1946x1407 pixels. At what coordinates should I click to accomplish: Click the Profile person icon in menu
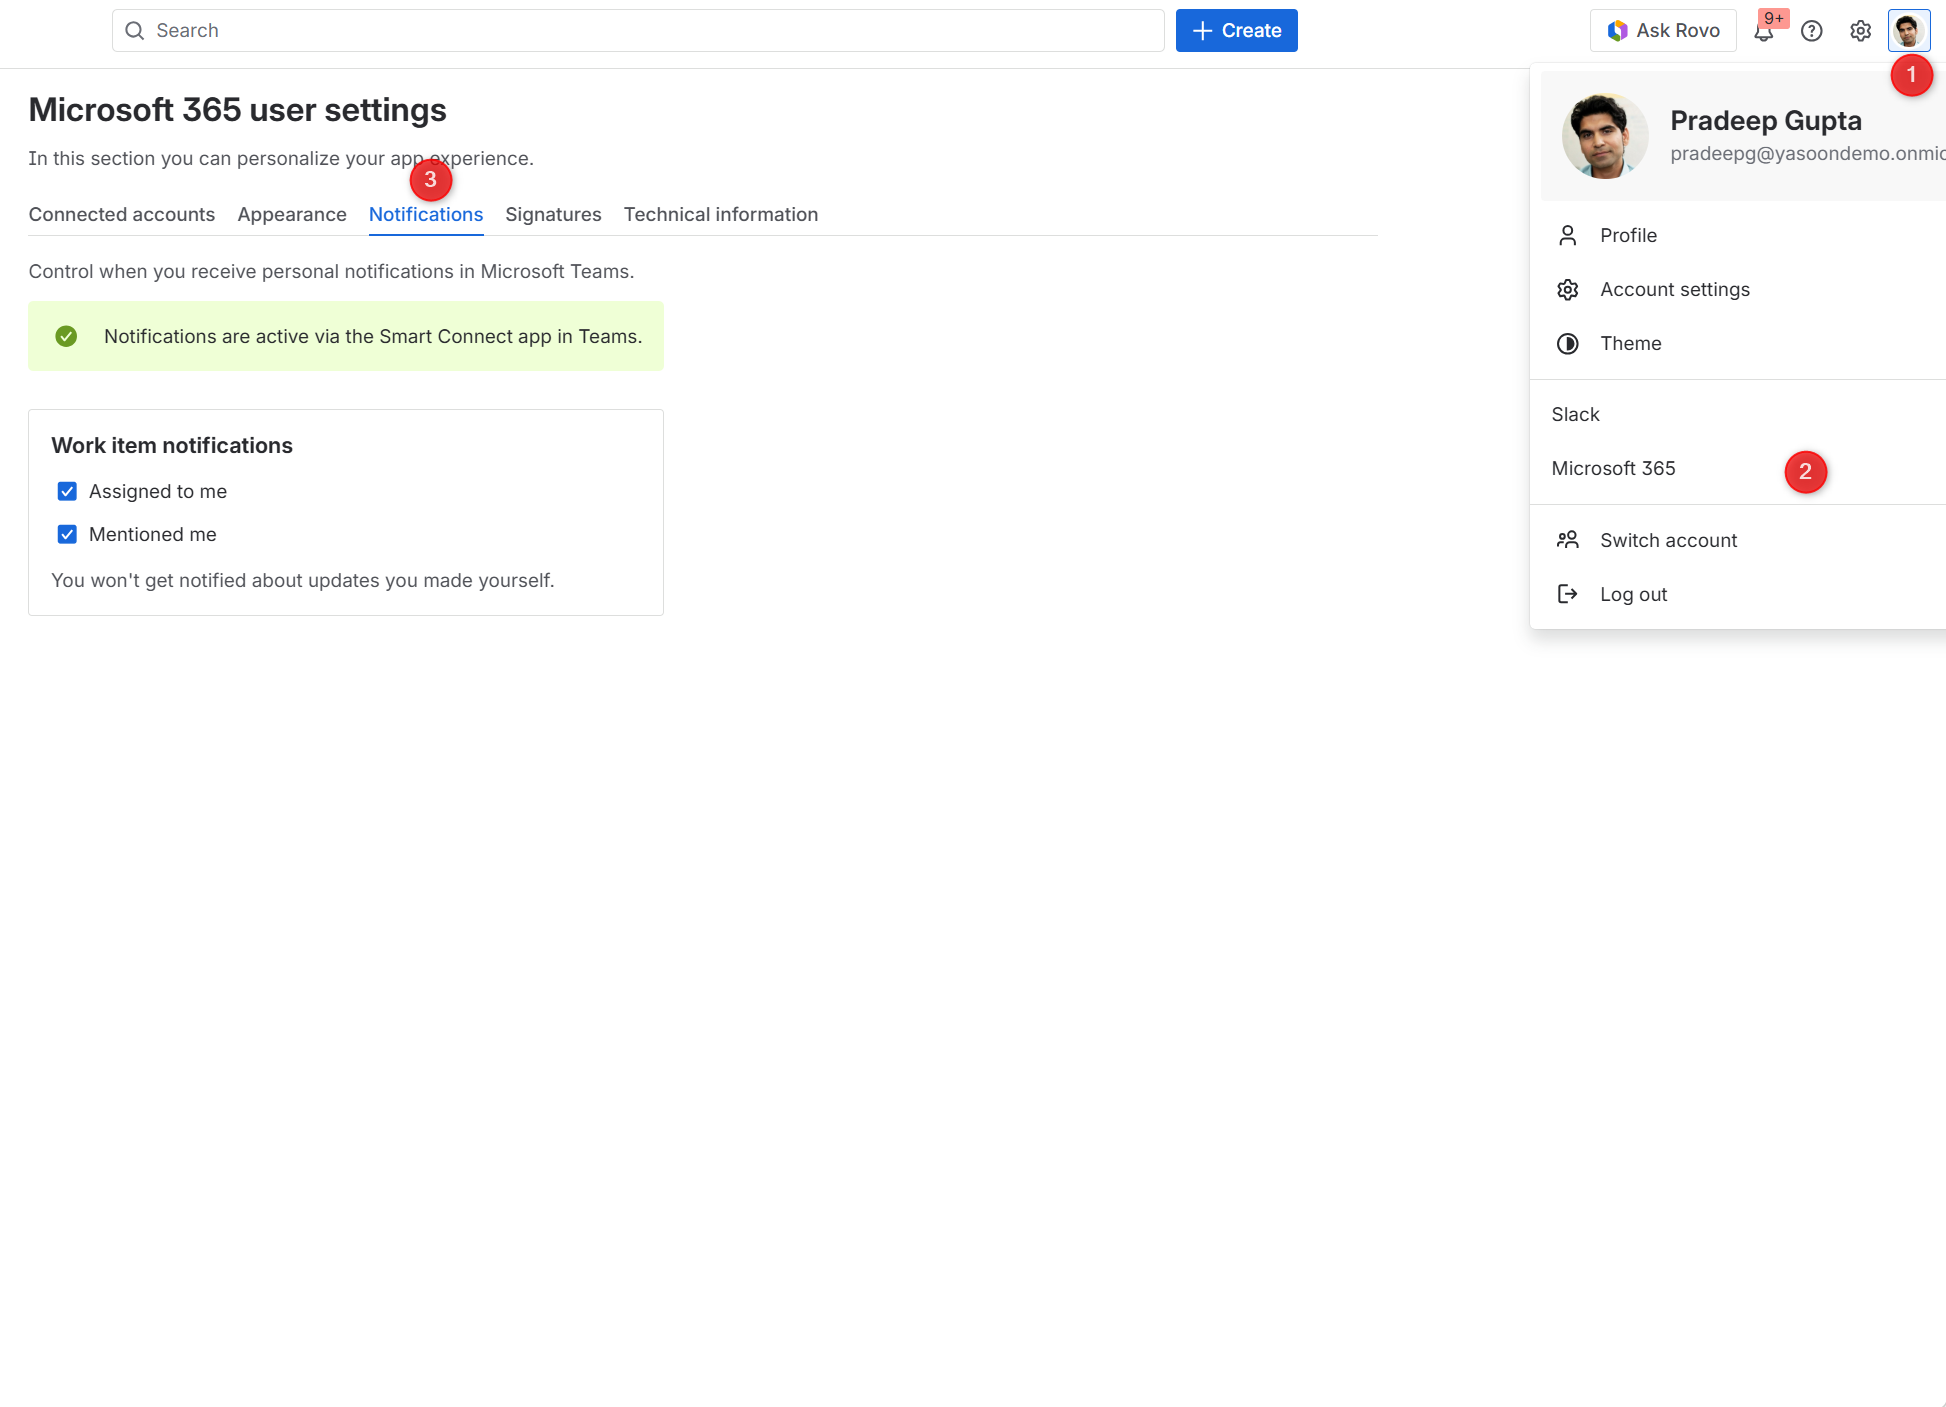tap(1567, 235)
